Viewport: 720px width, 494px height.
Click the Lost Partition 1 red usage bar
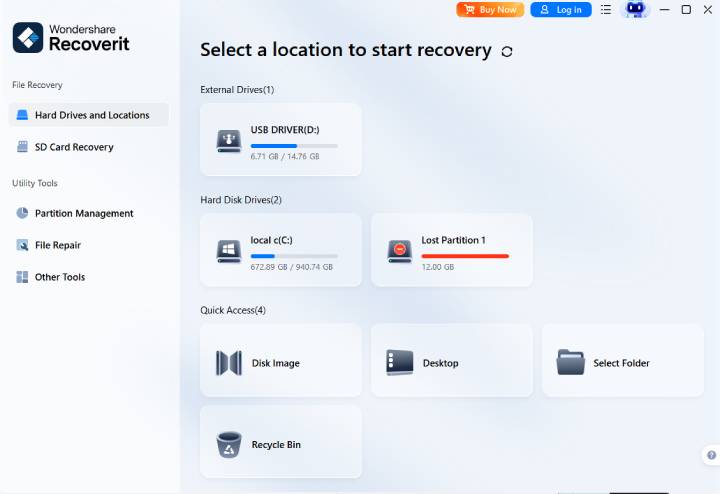pos(465,256)
